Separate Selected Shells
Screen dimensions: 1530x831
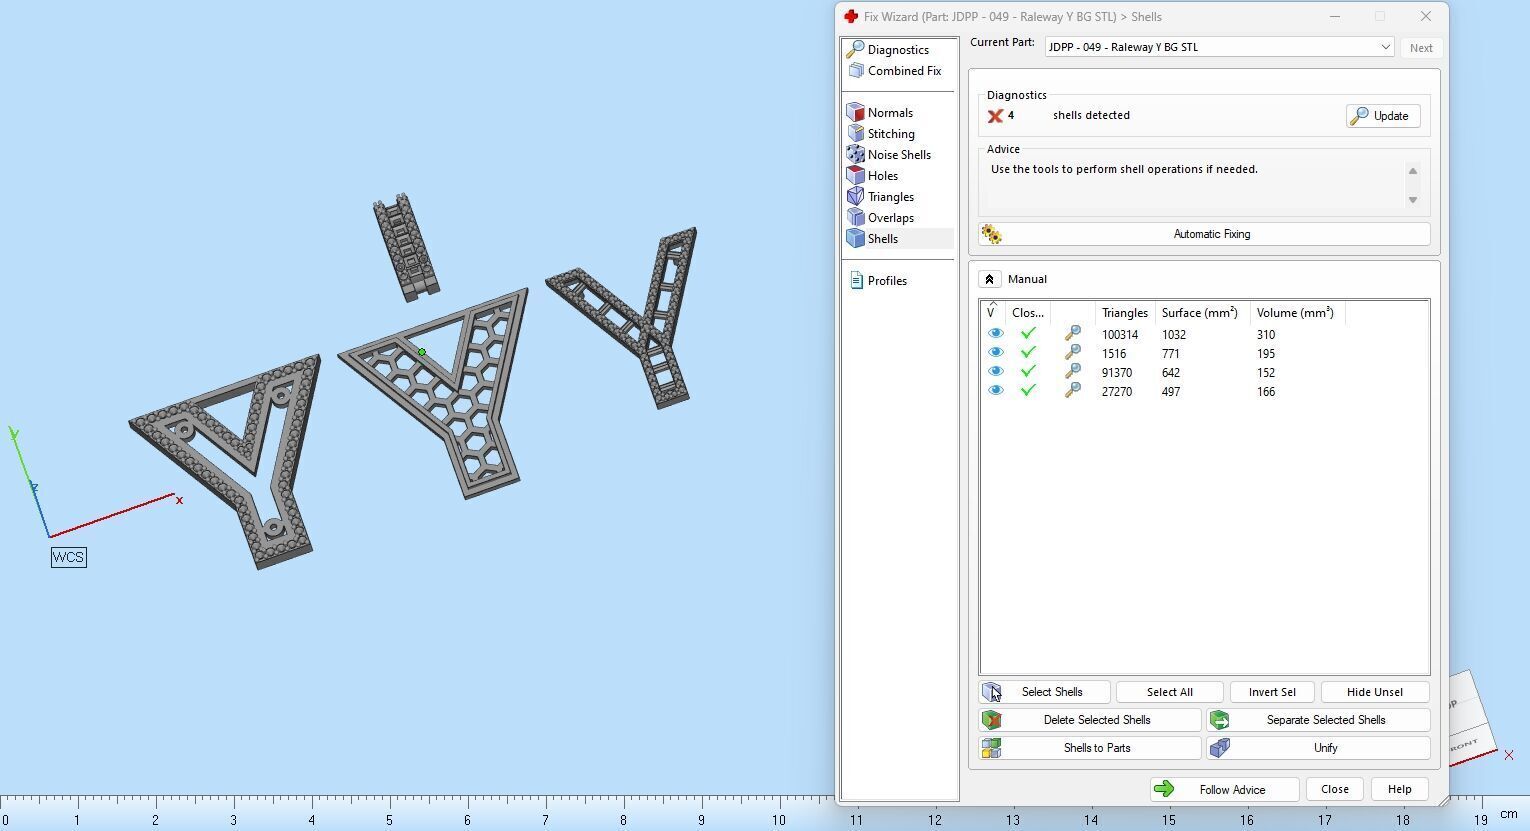click(x=1318, y=720)
